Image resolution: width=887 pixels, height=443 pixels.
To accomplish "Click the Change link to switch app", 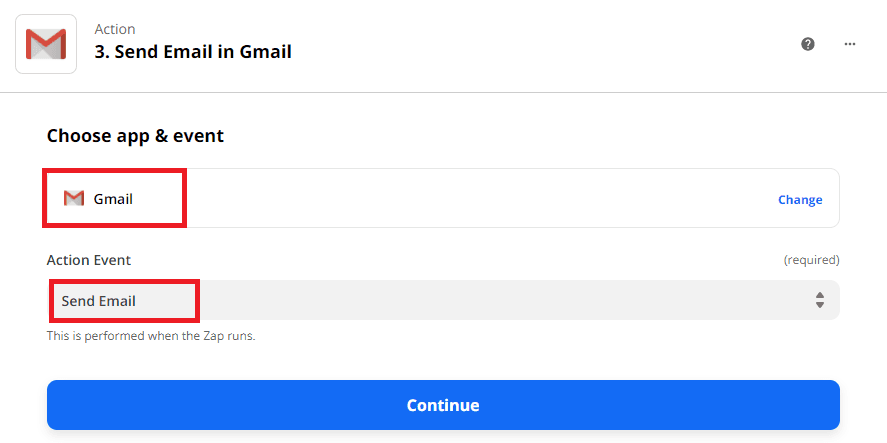I will pos(800,200).
